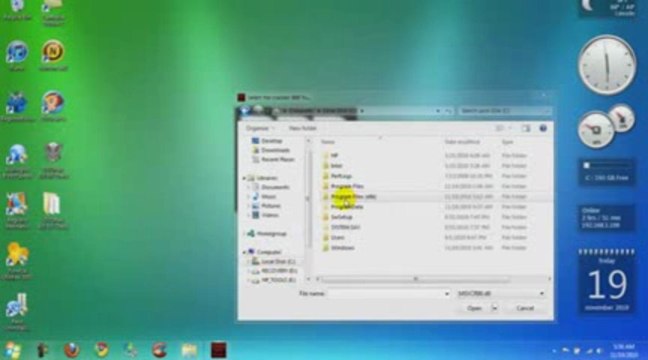
Task: Click the New folder button
Action: [303, 129]
